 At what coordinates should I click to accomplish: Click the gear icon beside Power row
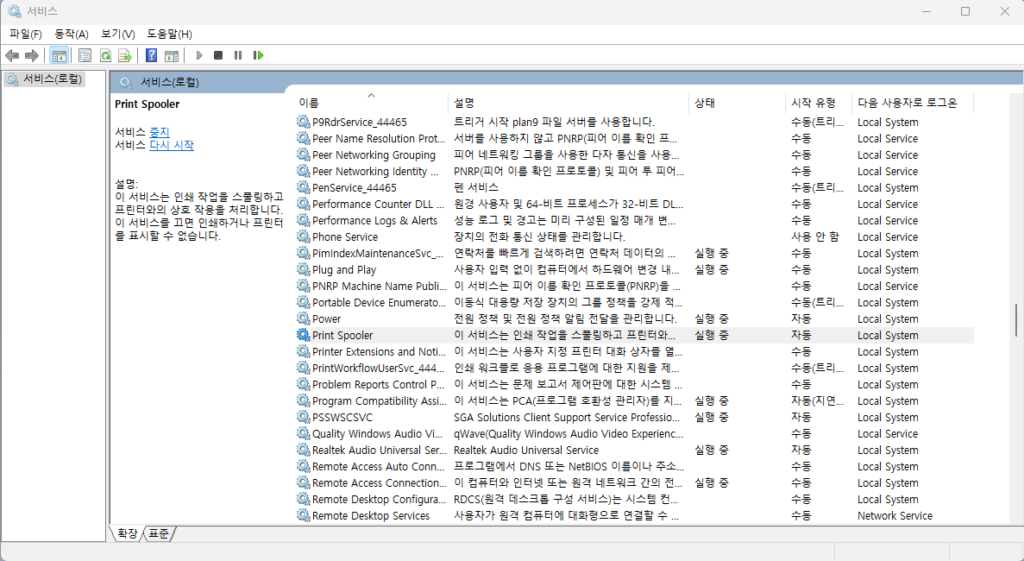[303, 319]
